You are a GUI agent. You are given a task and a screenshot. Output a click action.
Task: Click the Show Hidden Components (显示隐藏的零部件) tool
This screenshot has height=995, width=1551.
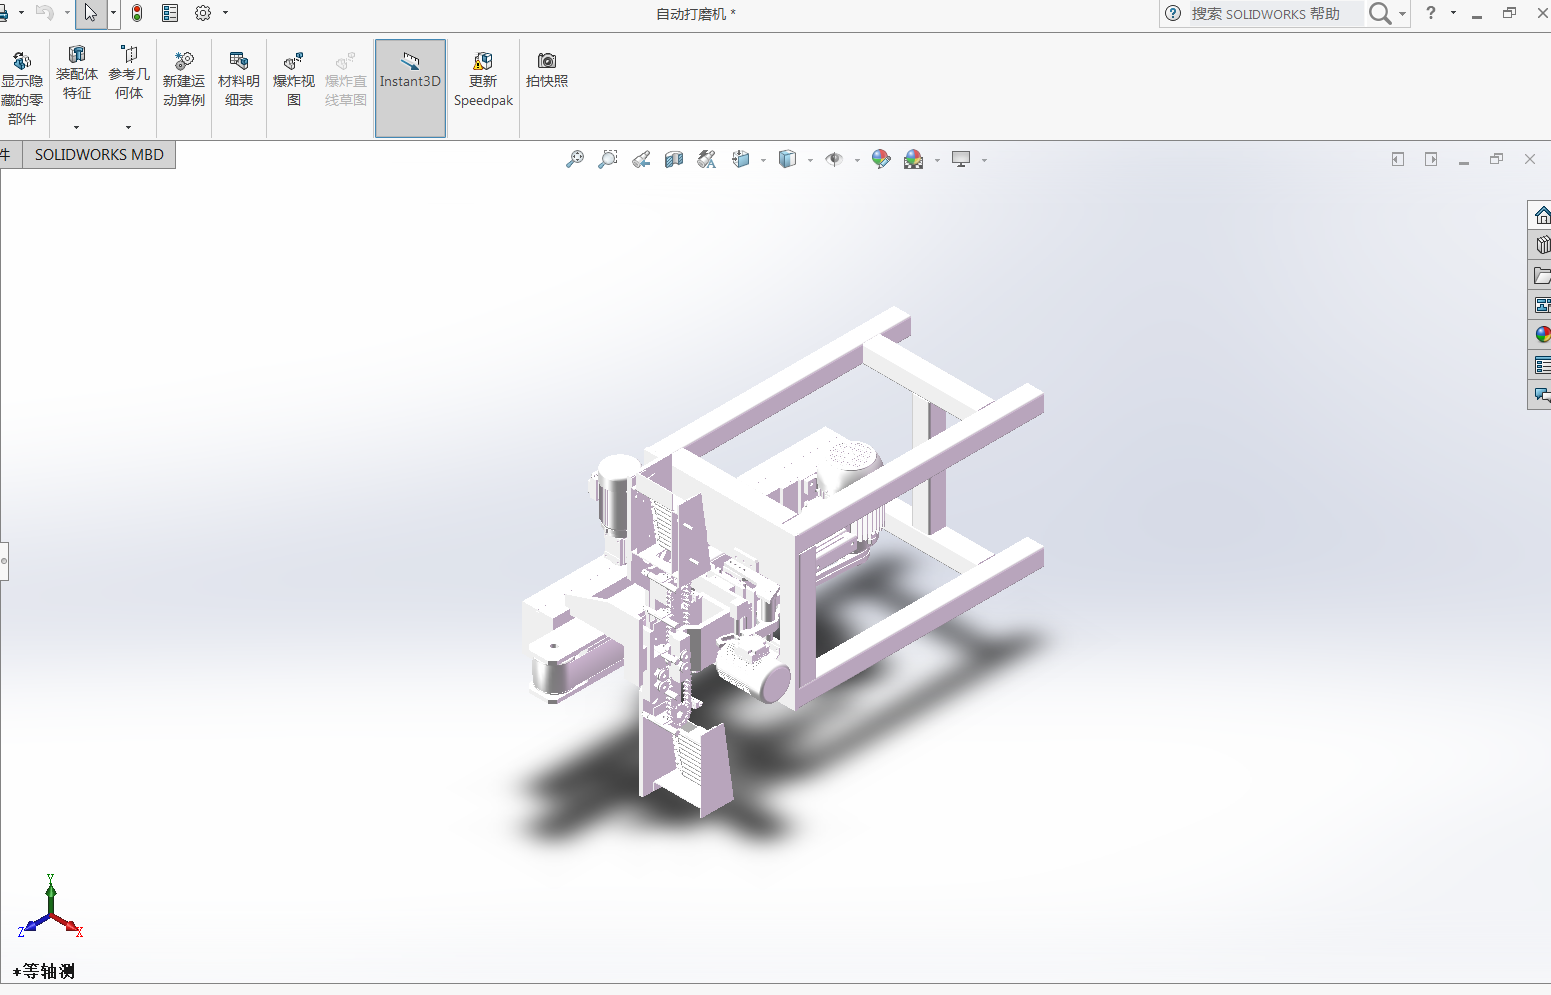[22, 88]
